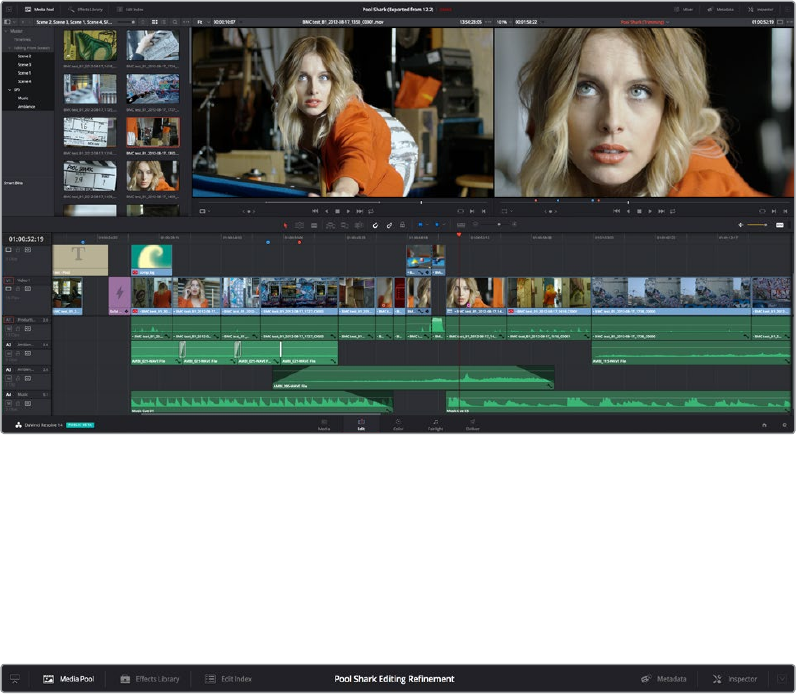This screenshot has width=796, height=694.
Task: Toggle lock icon on Video 1 track
Action: (18, 289)
